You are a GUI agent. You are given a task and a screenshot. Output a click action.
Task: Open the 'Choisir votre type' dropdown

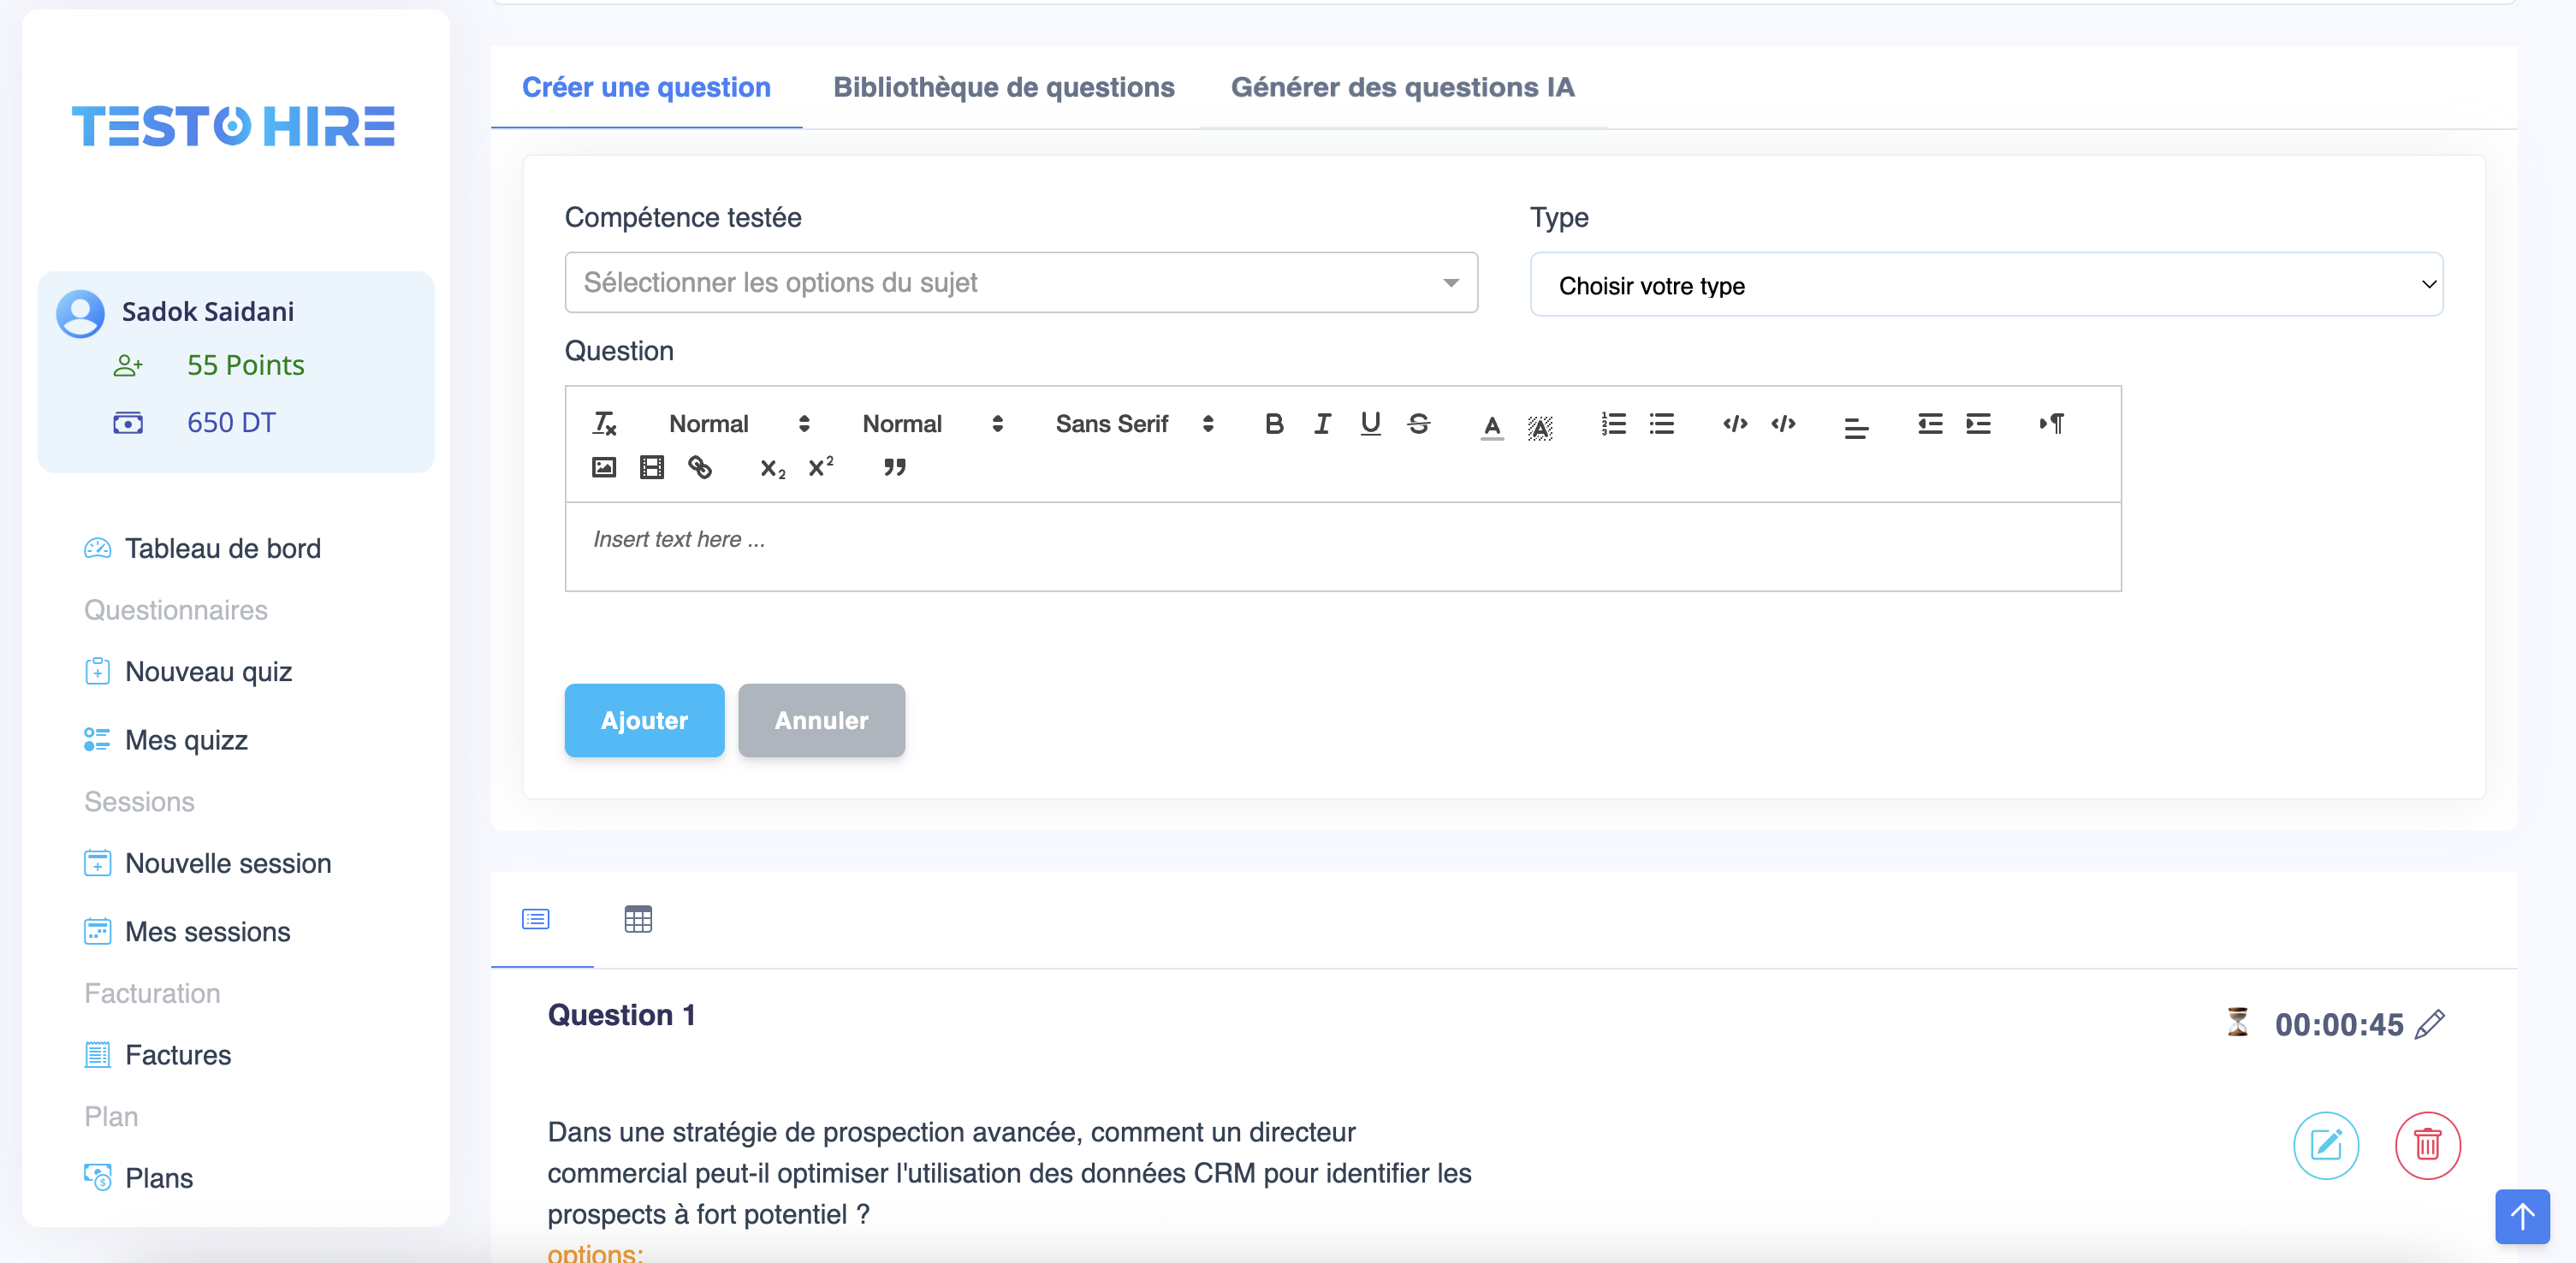[1986, 285]
